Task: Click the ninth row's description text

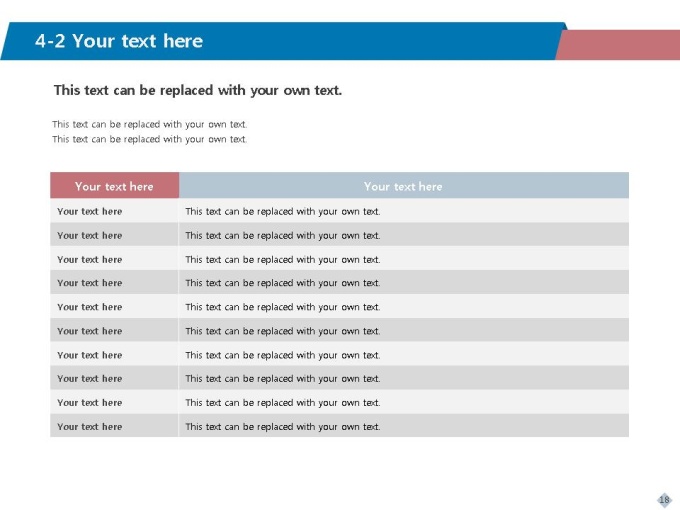Action: (283, 402)
